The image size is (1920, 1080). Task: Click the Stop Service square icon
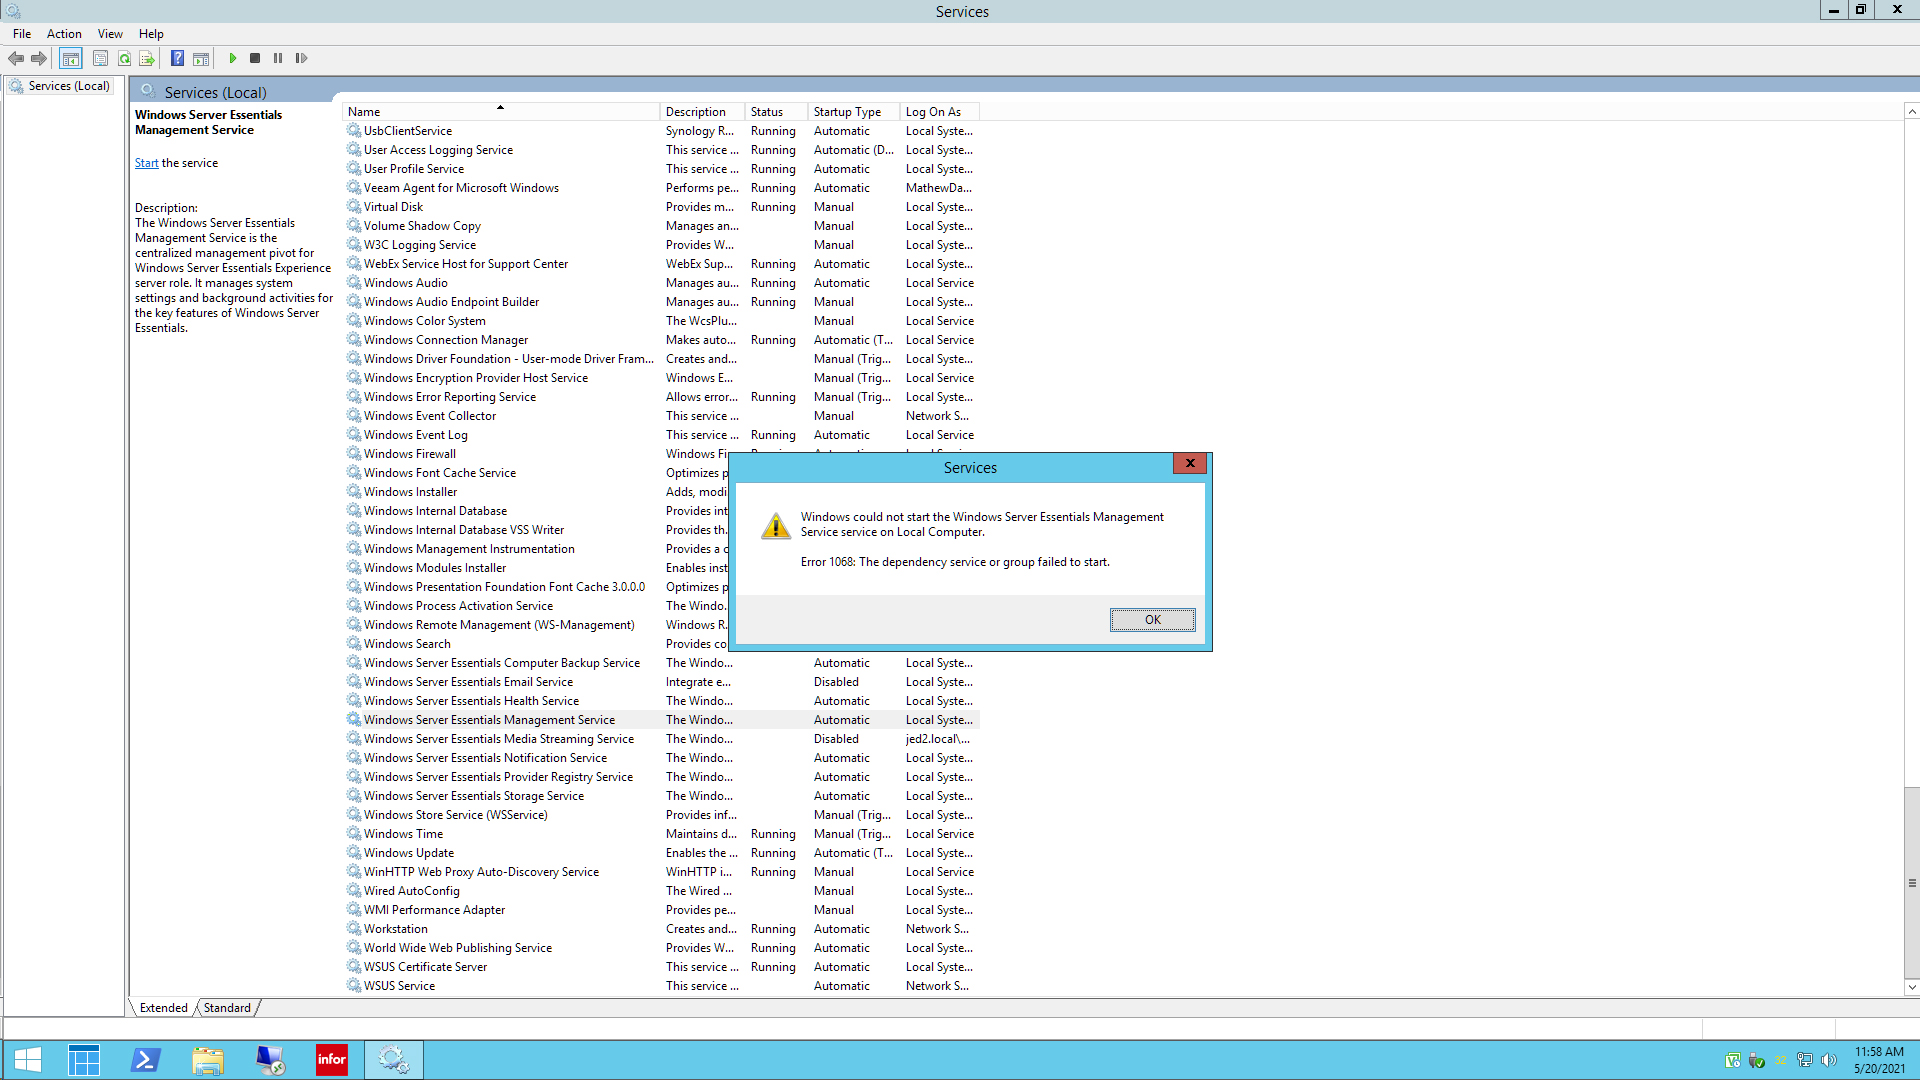[255, 58]
